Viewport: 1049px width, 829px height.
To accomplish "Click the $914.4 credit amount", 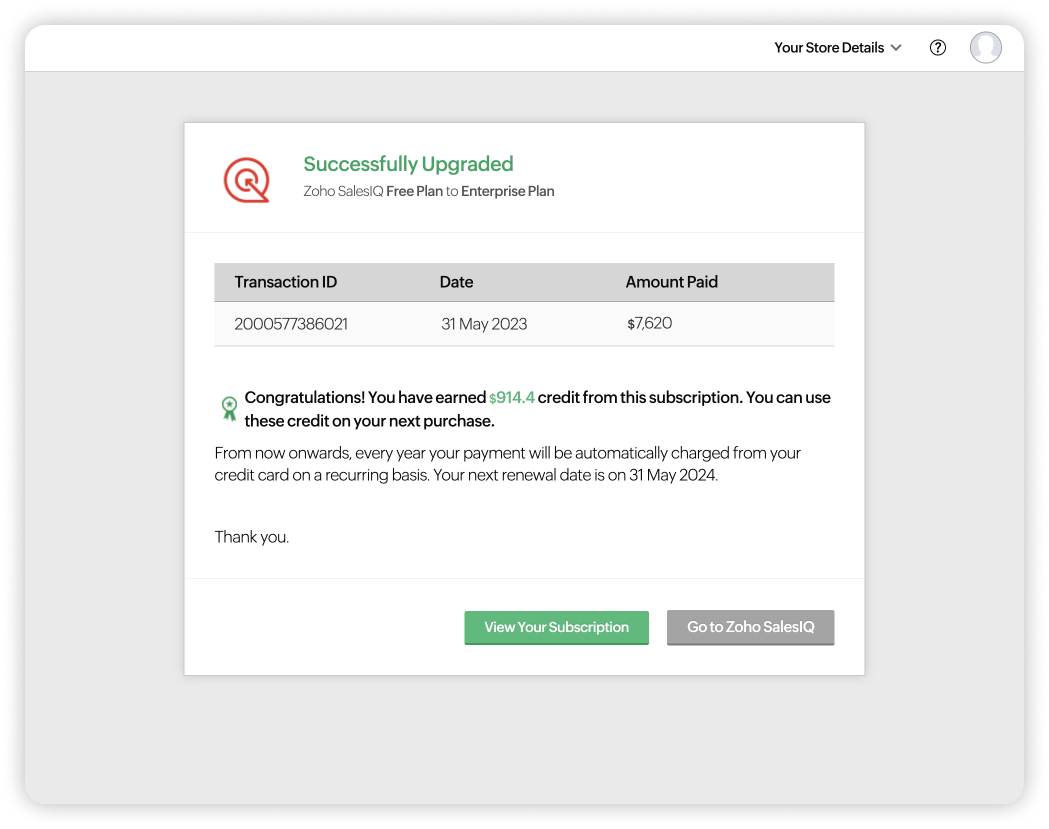I will tap(511, 397).
